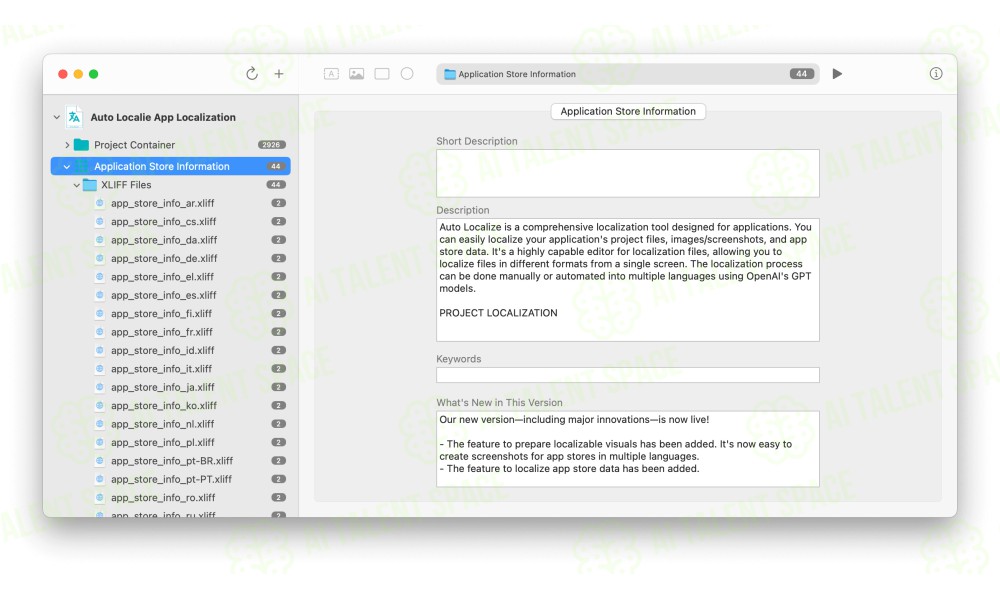Run localization with the play button
This screenshot has width=1000, height=600.
837,74
